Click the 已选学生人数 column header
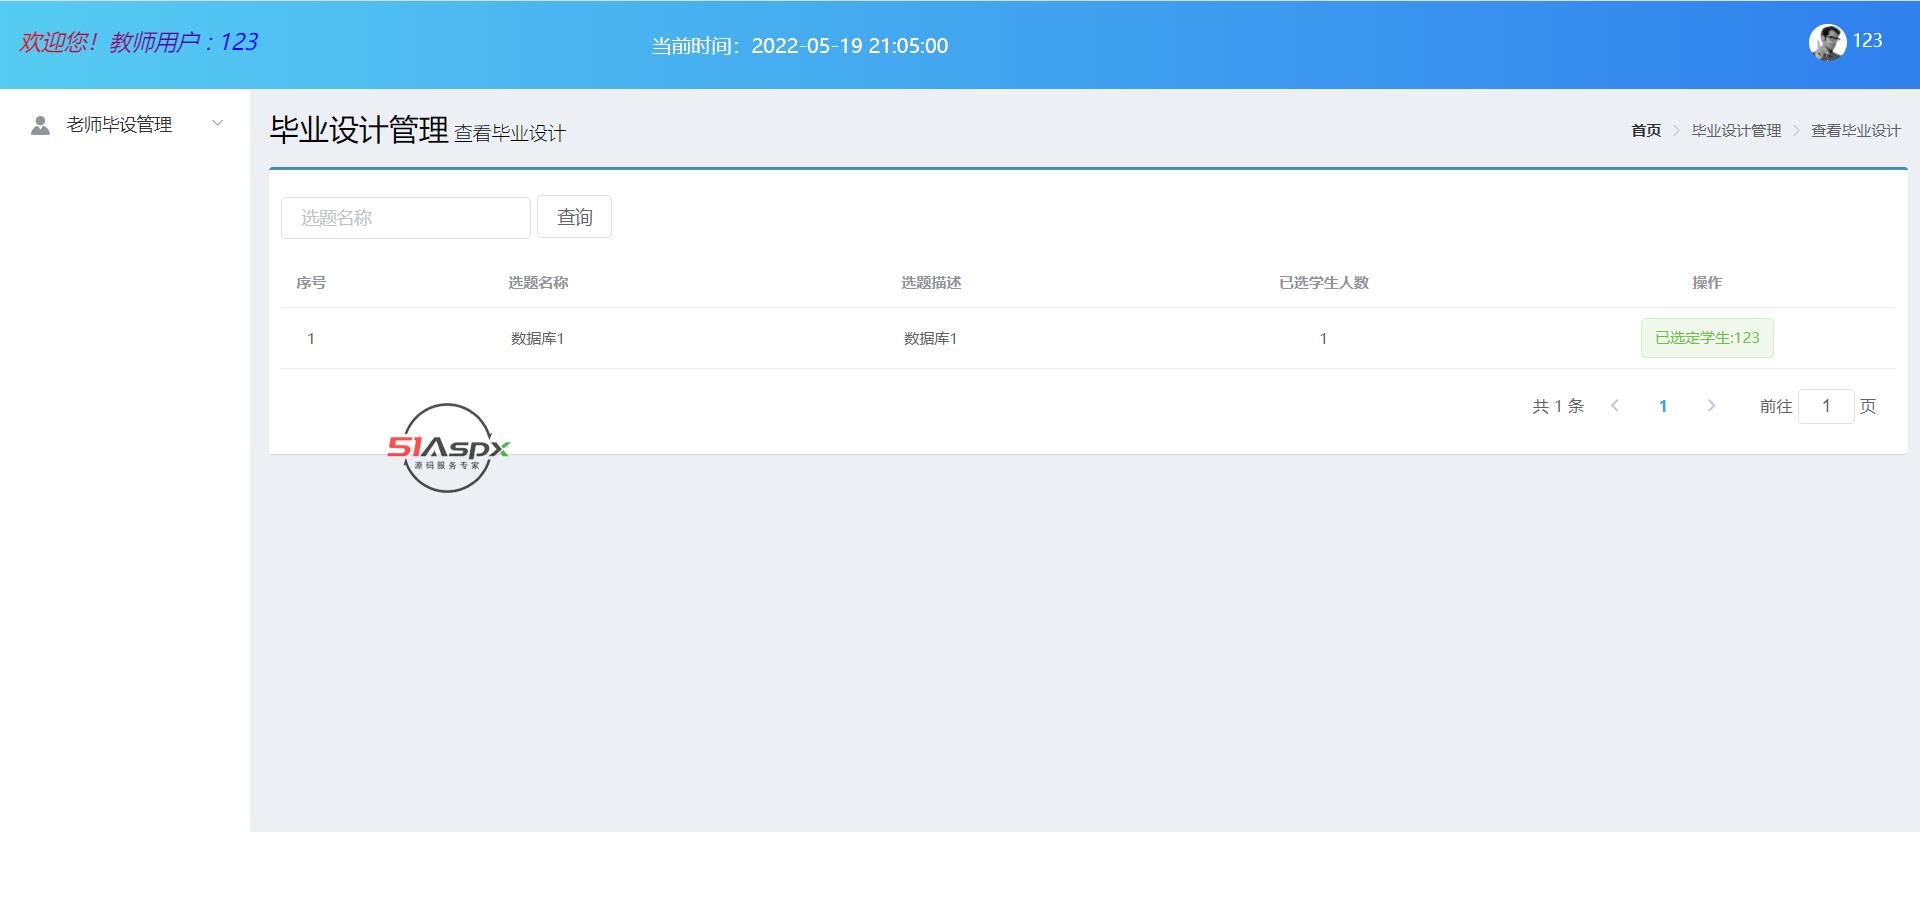Viewport: 1920px width, 902px height. pos(1324,283)
